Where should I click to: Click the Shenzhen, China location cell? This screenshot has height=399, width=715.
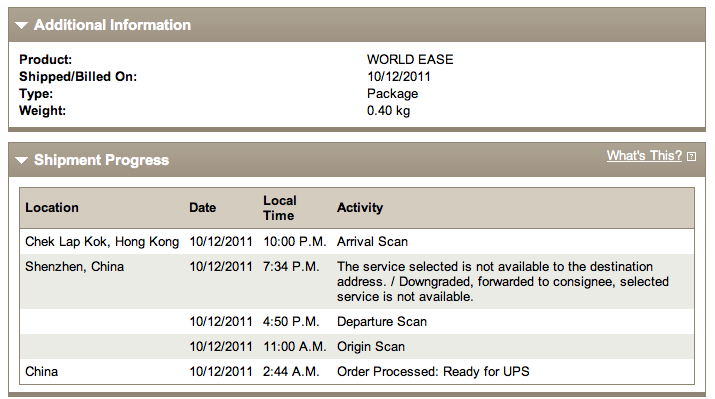(x=74, y=267)
